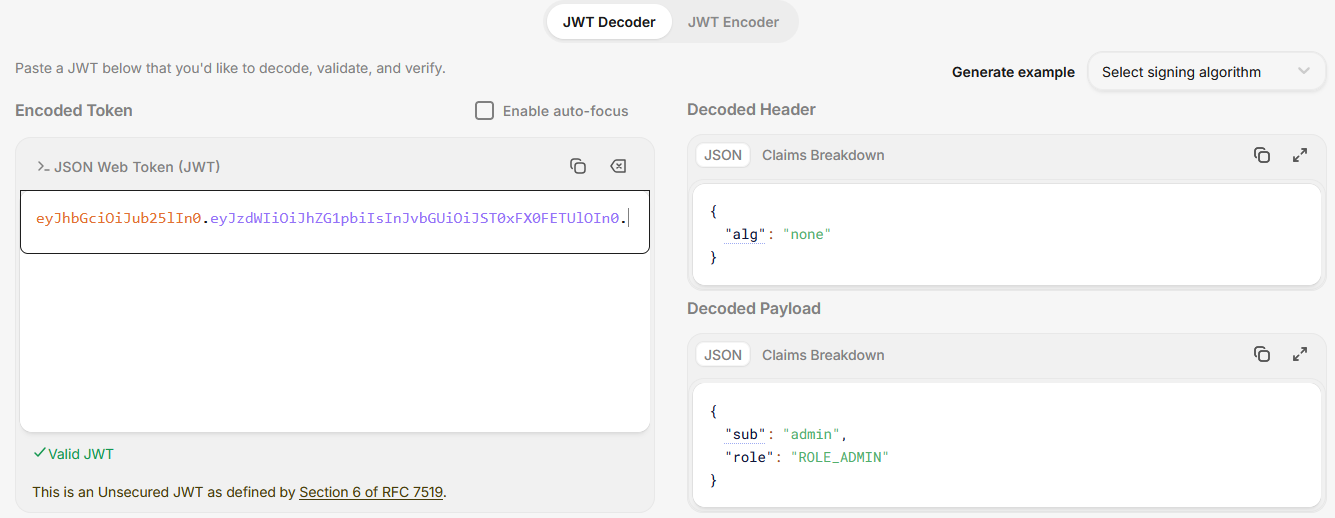Image resolution: width=1335 pixels, height=518 pixels.
Task: Click the green Valid JWT checkmark
Action: click(x=40, y=453)
